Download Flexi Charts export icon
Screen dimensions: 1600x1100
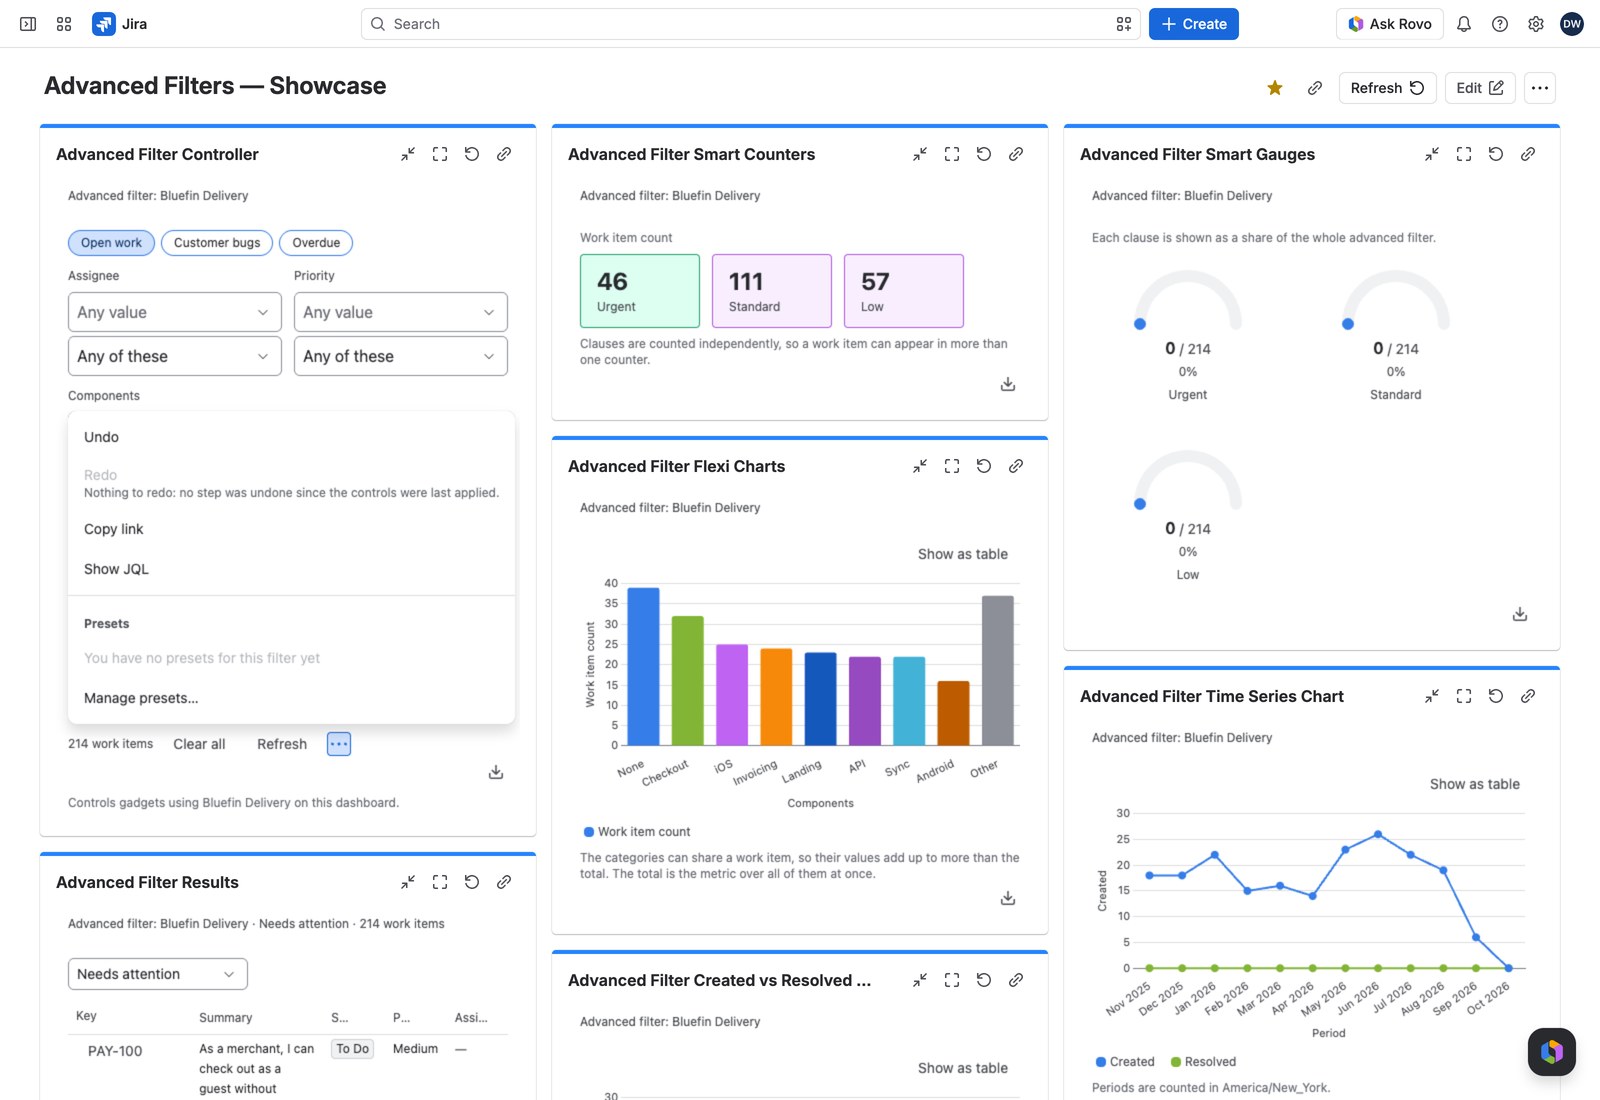tap(1008, 898)
